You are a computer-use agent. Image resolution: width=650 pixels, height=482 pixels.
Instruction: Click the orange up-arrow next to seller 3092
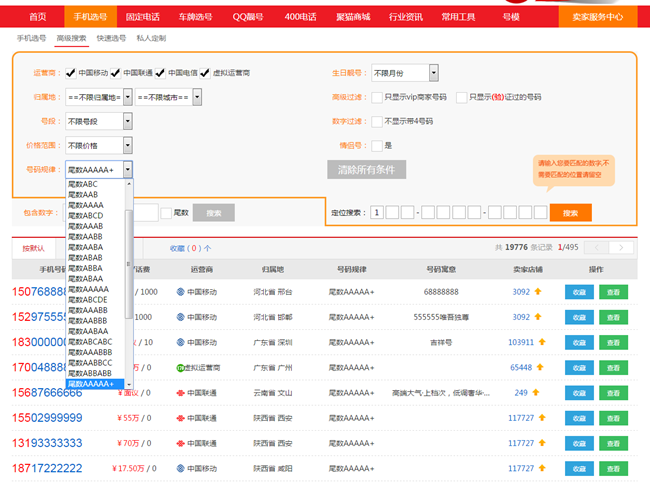pyautogui.click(x=537, y=292)
